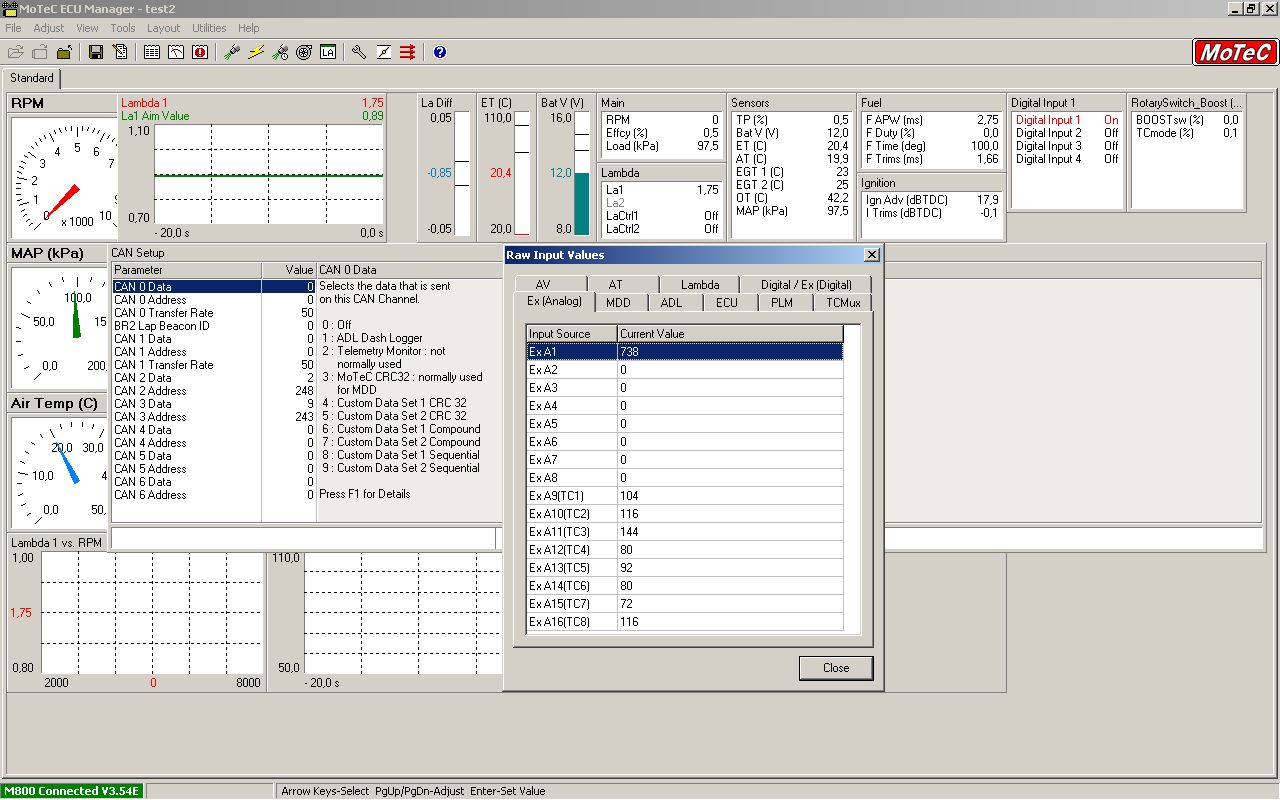Select the Standard layout tab
Screen dimensions: 1280x800
pyautogui.click(x=32, y=78)
